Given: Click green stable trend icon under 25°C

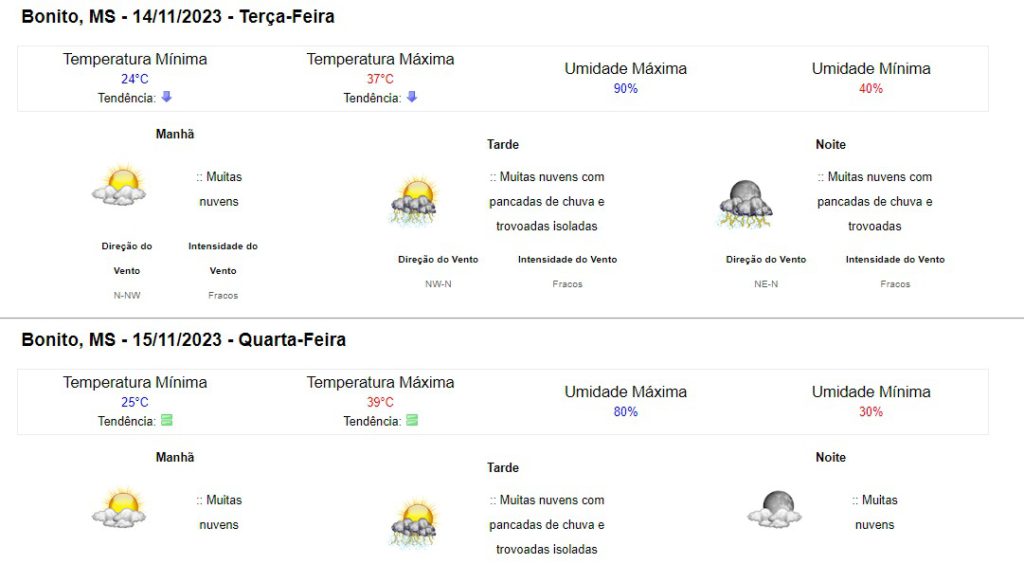Looking at the screenshot, I should [x=167, y=420].
